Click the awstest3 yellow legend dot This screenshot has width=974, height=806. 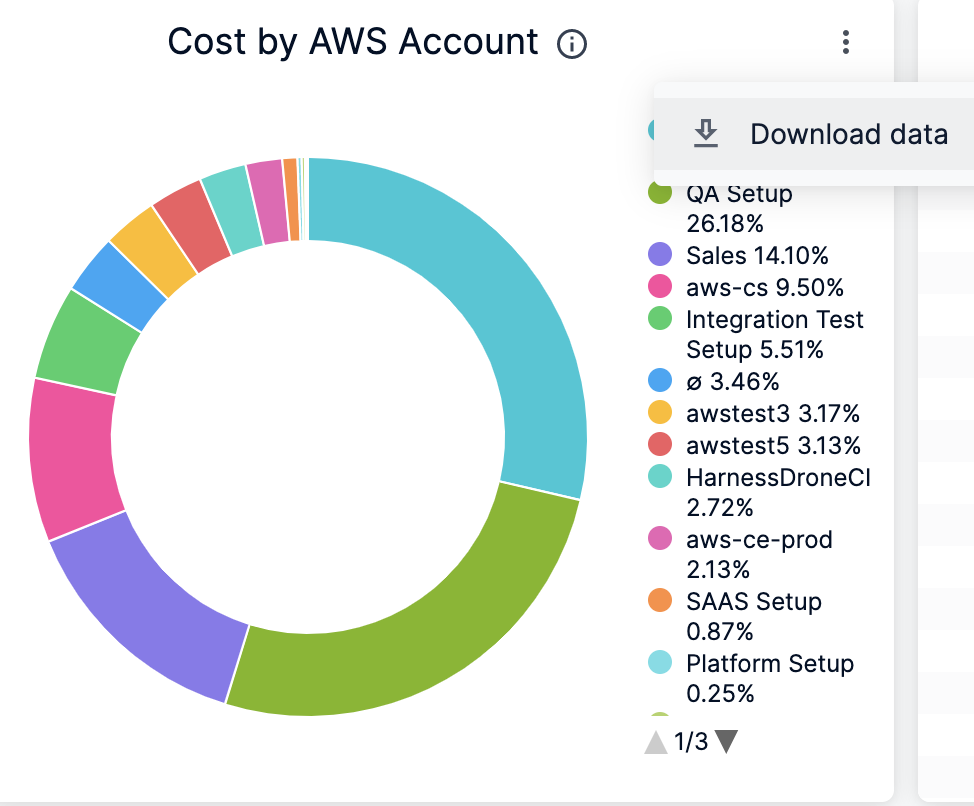(x=660, y=413)
